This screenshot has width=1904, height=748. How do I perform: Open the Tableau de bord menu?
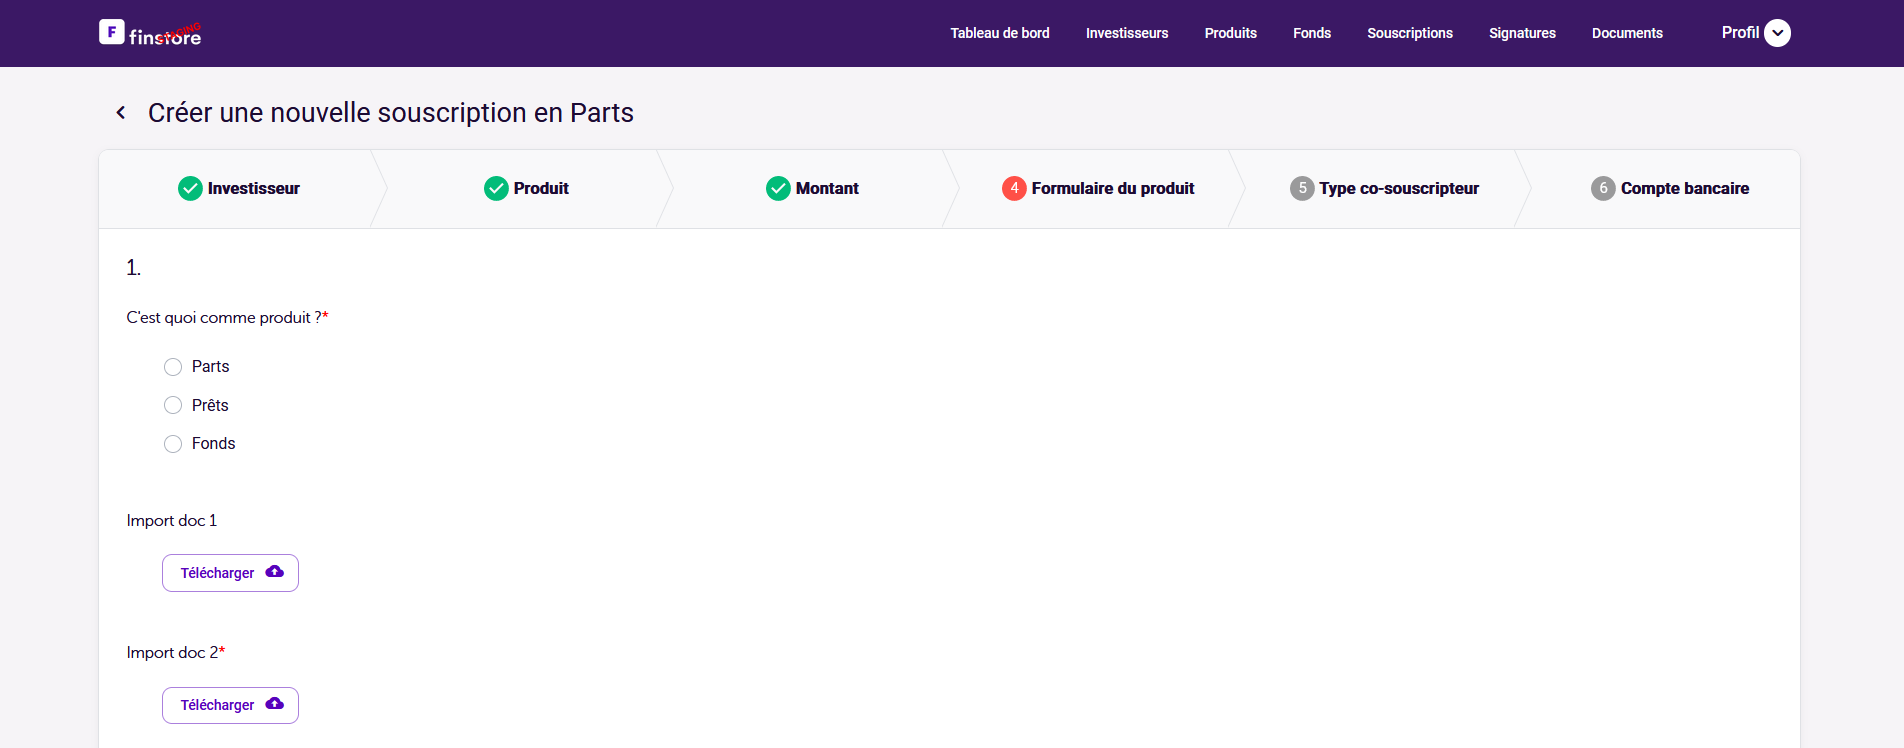(x=999, y=33)
